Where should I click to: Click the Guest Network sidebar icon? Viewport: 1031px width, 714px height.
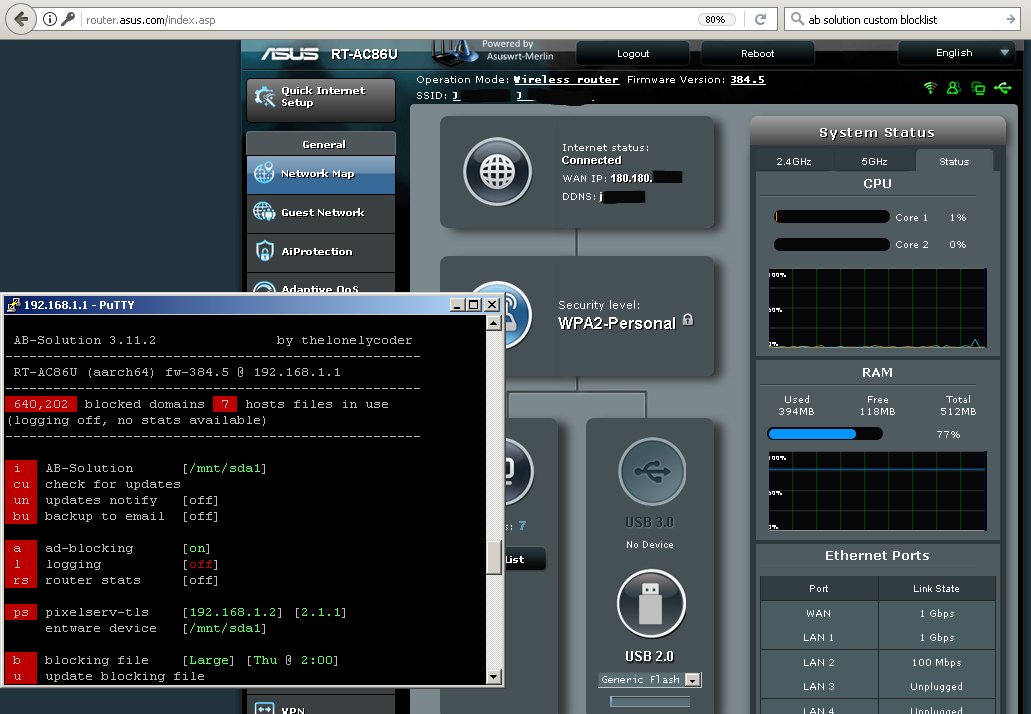(264, 212)
